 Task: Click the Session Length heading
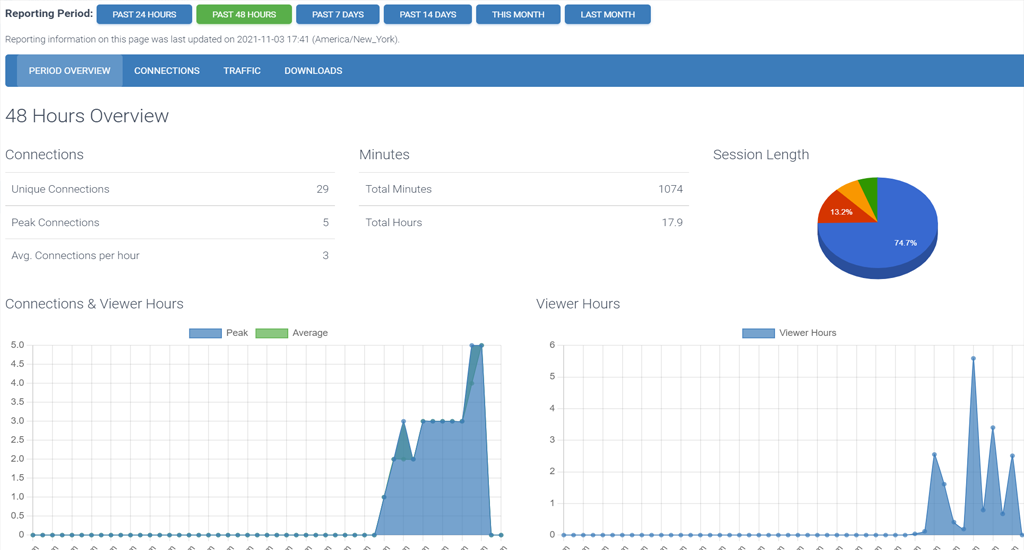pos(761,155)
